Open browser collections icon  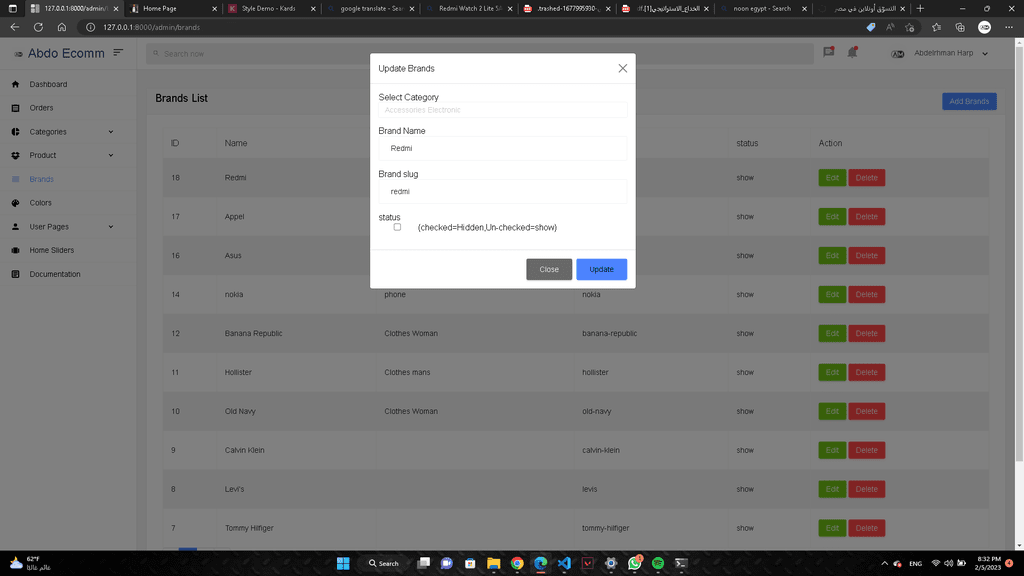[960, 27]
